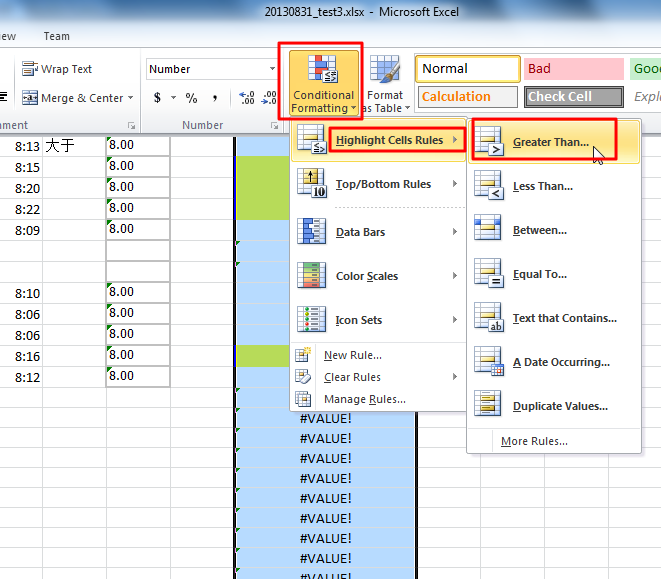Image resolution: width=661 pixels, height=579 pixels.
Task: Click the New Rule icon
Action: pos(303,355)
